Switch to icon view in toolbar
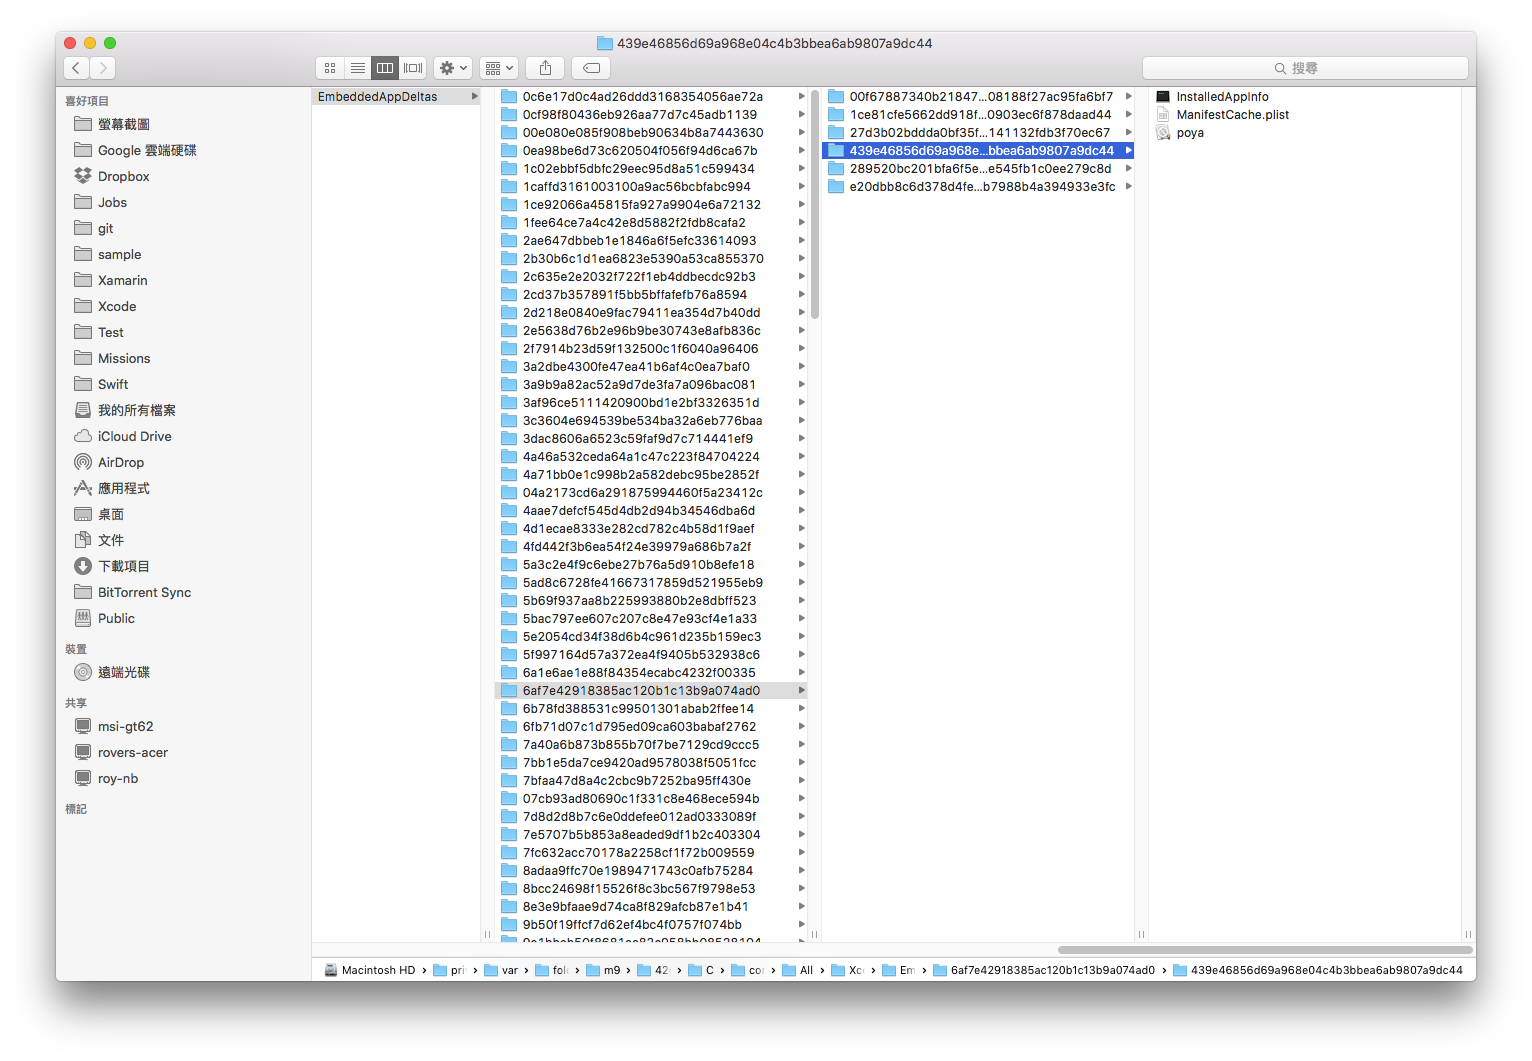This screenshot has width=1532, height=1061. pos(330,68)
